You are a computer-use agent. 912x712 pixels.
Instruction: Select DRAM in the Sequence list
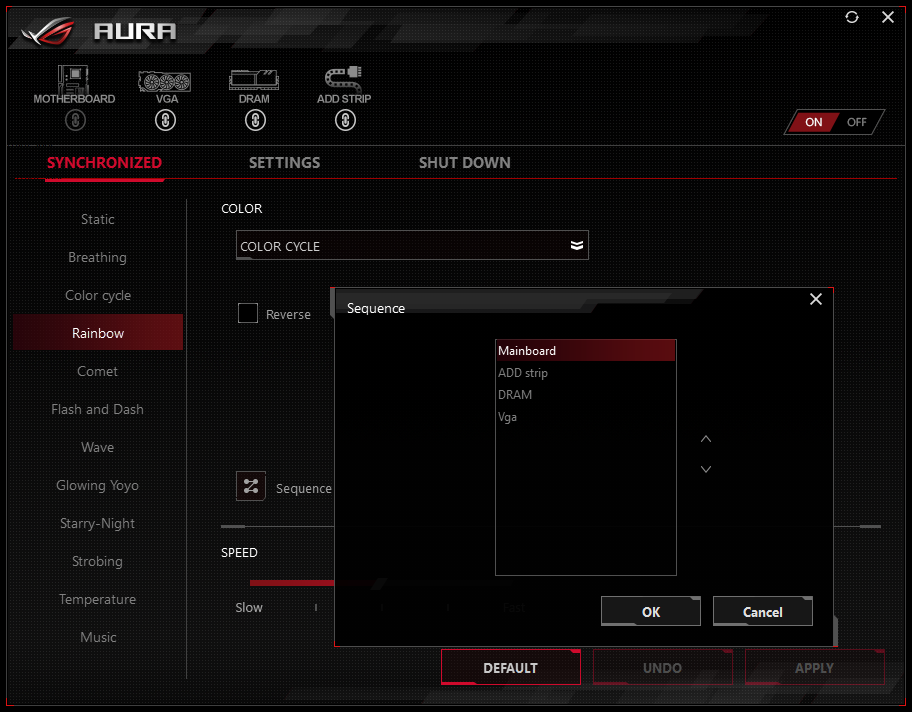point(586,395)
